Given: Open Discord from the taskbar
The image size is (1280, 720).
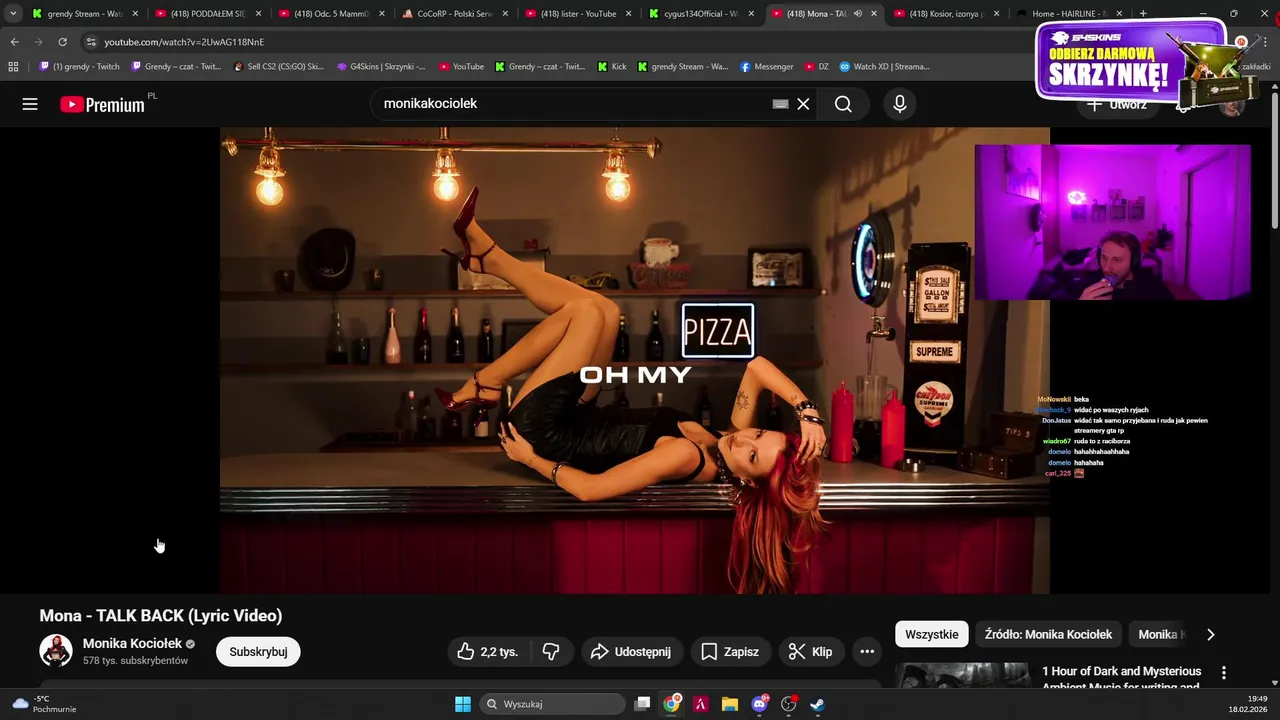Looking at the screenshot, I should click(759, 704).
